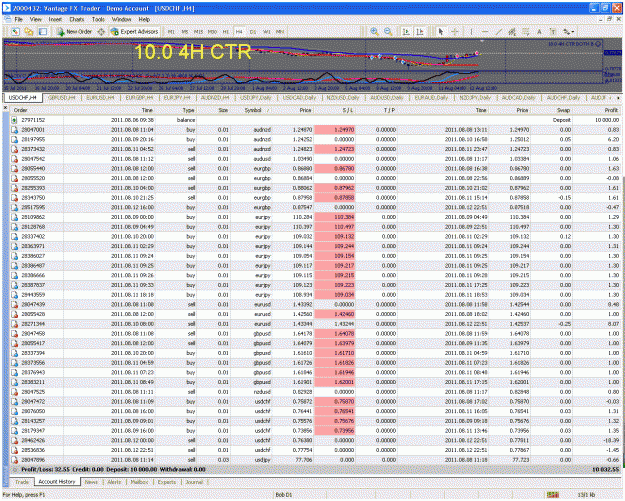
Task: Select the Equidistant Channel tool
Action: 512,31
